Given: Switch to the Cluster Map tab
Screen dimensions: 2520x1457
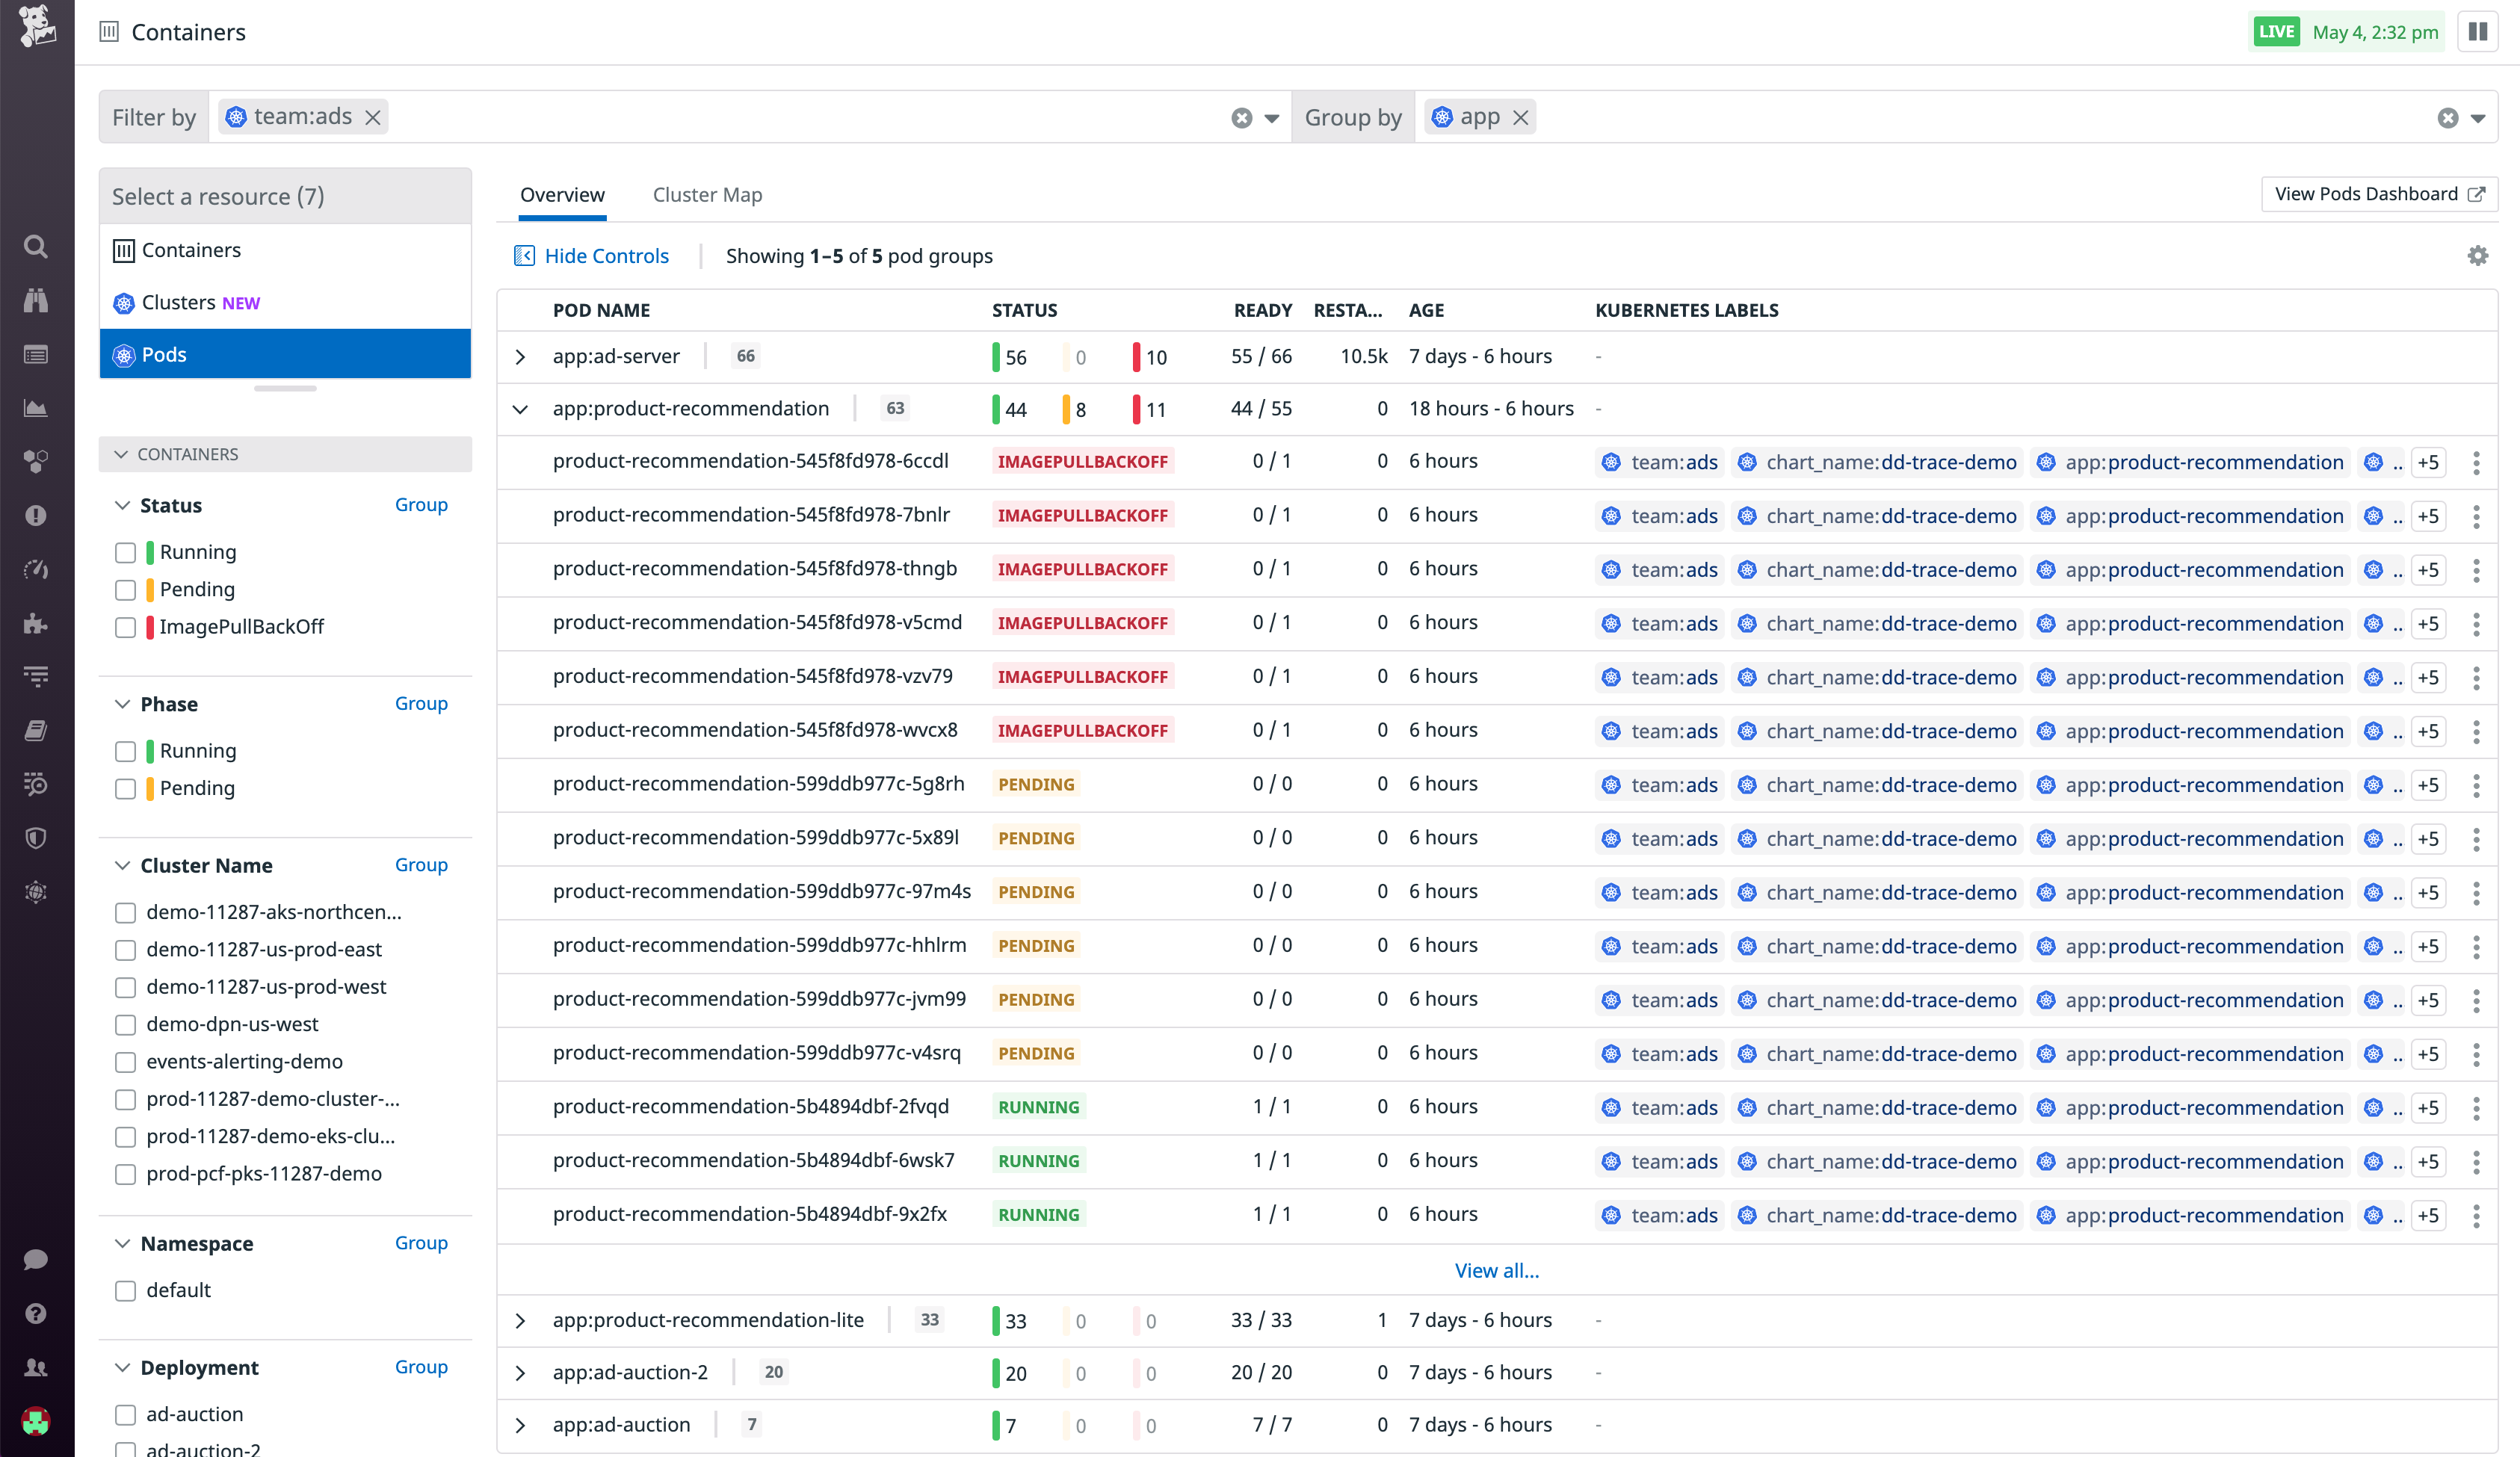Looking at the screenshot, I should 707,194.
